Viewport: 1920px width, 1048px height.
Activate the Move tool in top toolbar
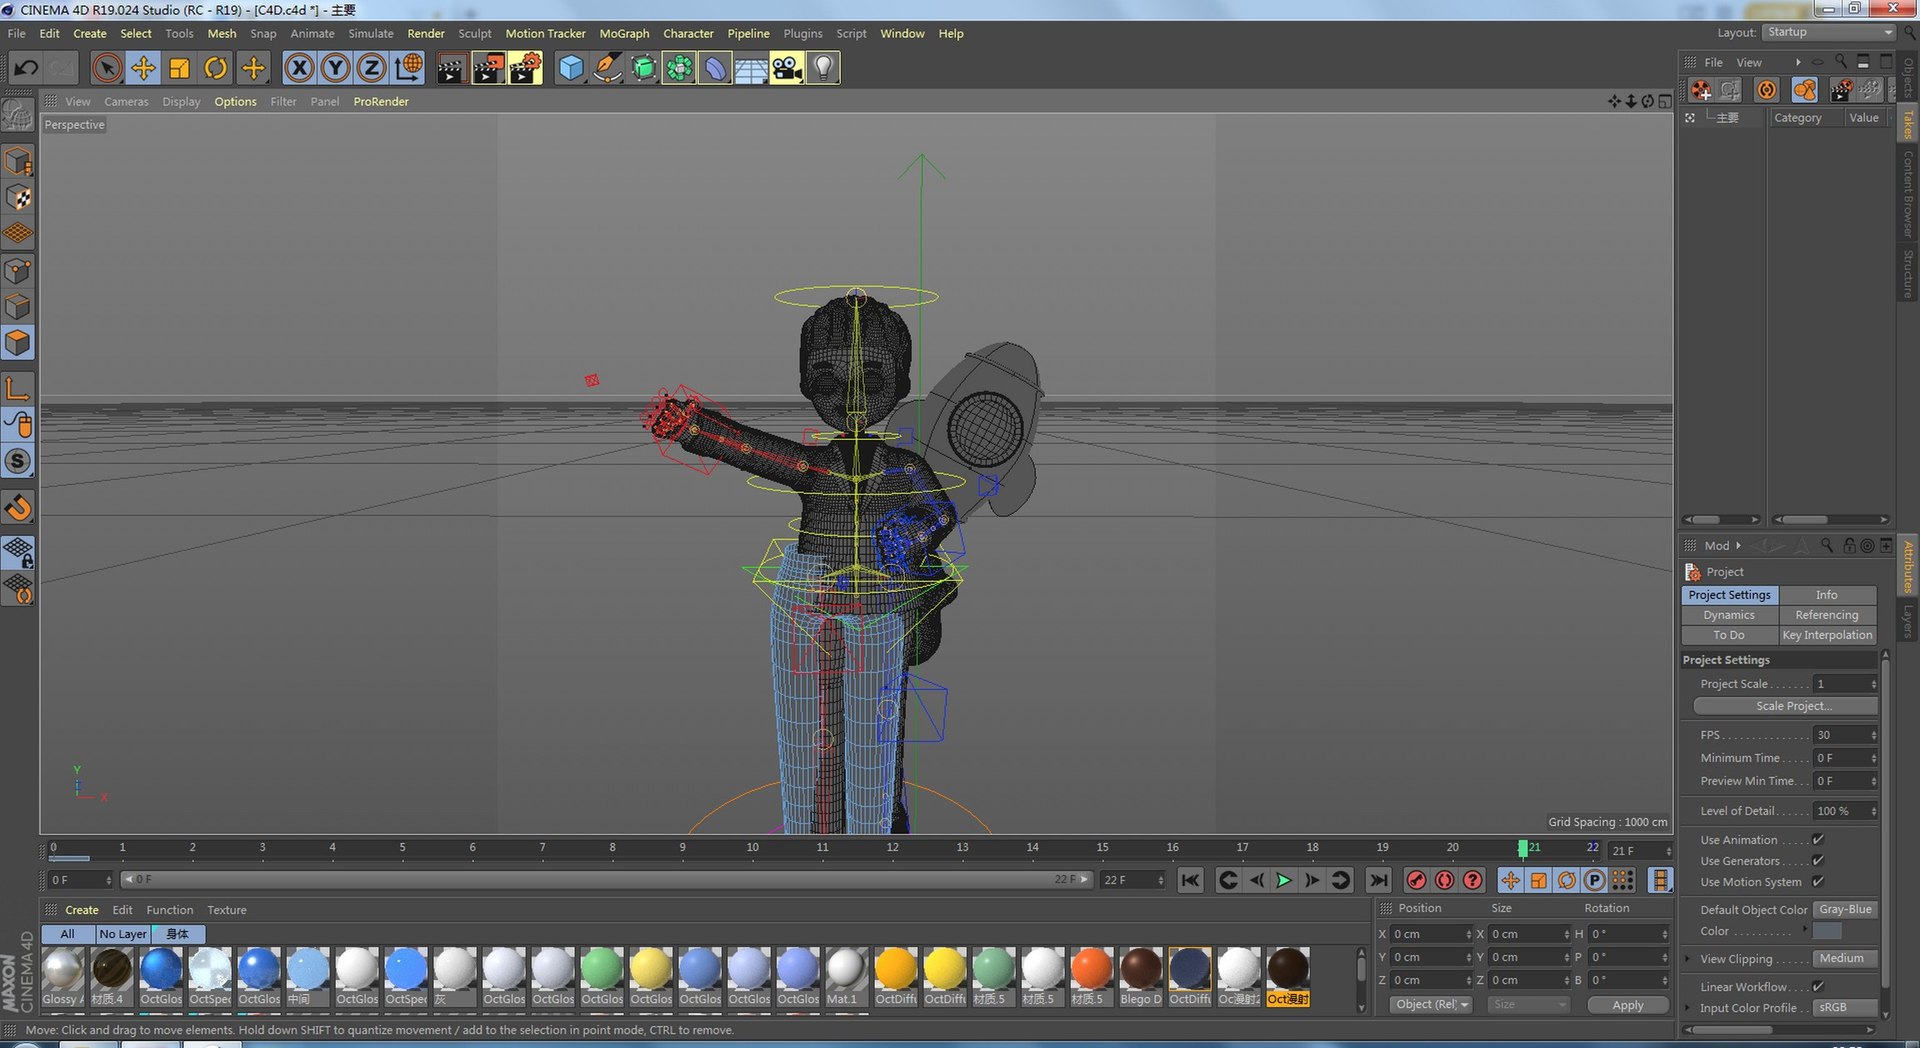tap(143, 68)
